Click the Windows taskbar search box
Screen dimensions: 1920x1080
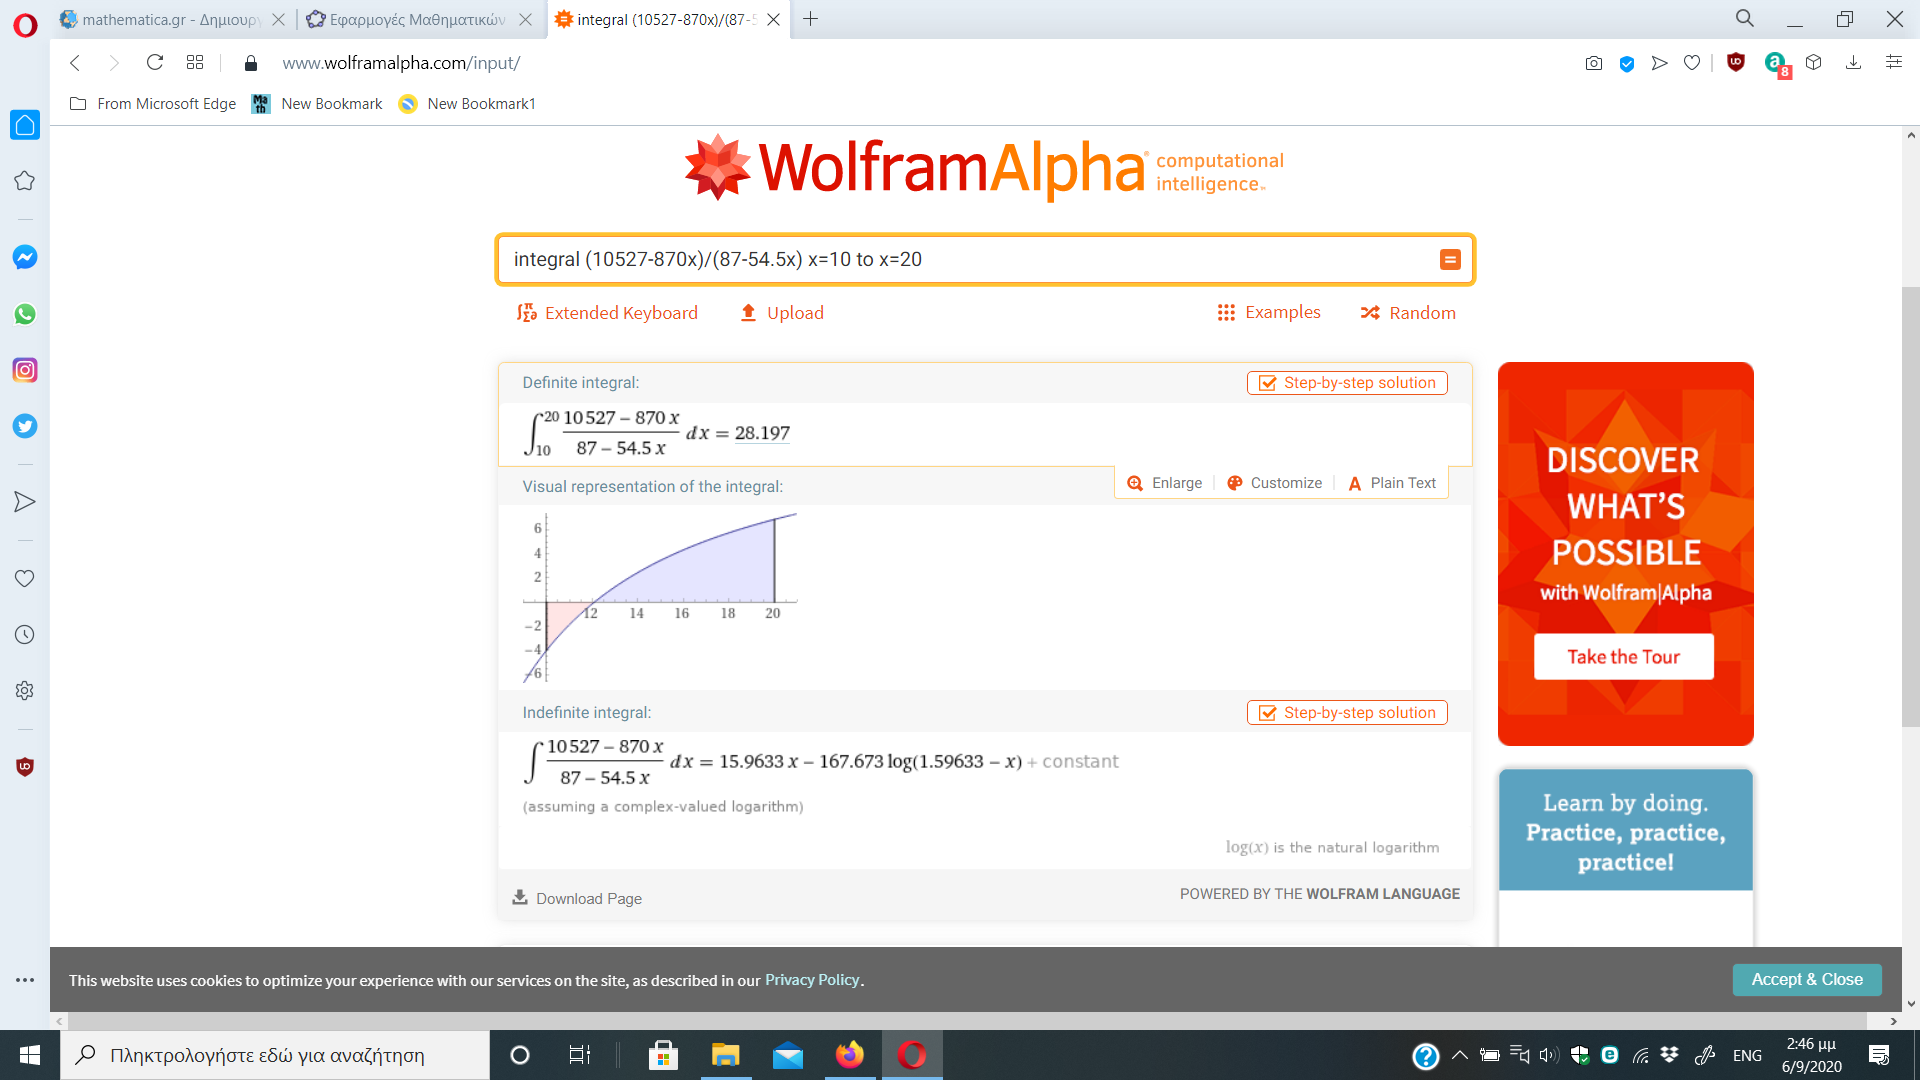click(x=275, y=1055)
